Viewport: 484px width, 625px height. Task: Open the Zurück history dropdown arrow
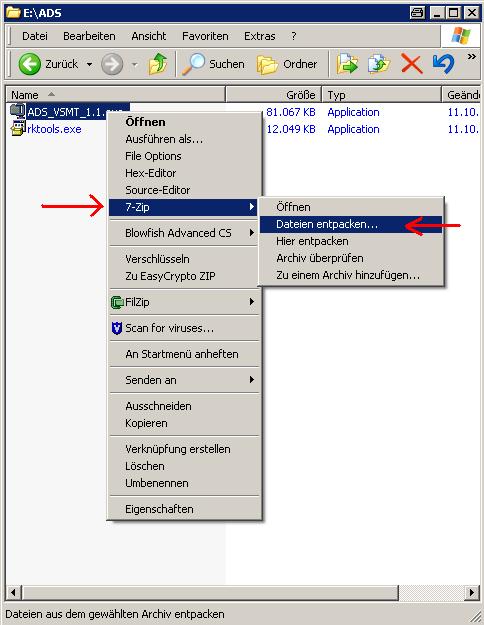90,64
